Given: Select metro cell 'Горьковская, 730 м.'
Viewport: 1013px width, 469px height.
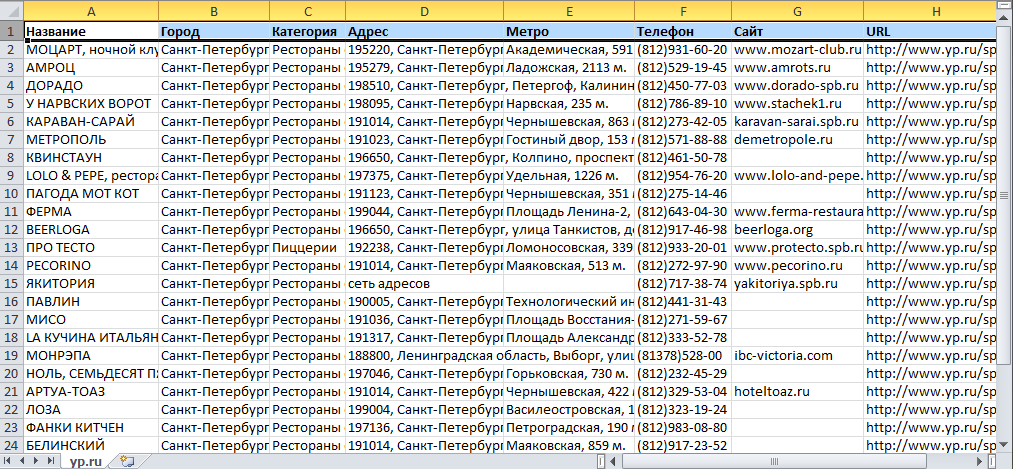Looking at the screenshot, I should point(569,374).
